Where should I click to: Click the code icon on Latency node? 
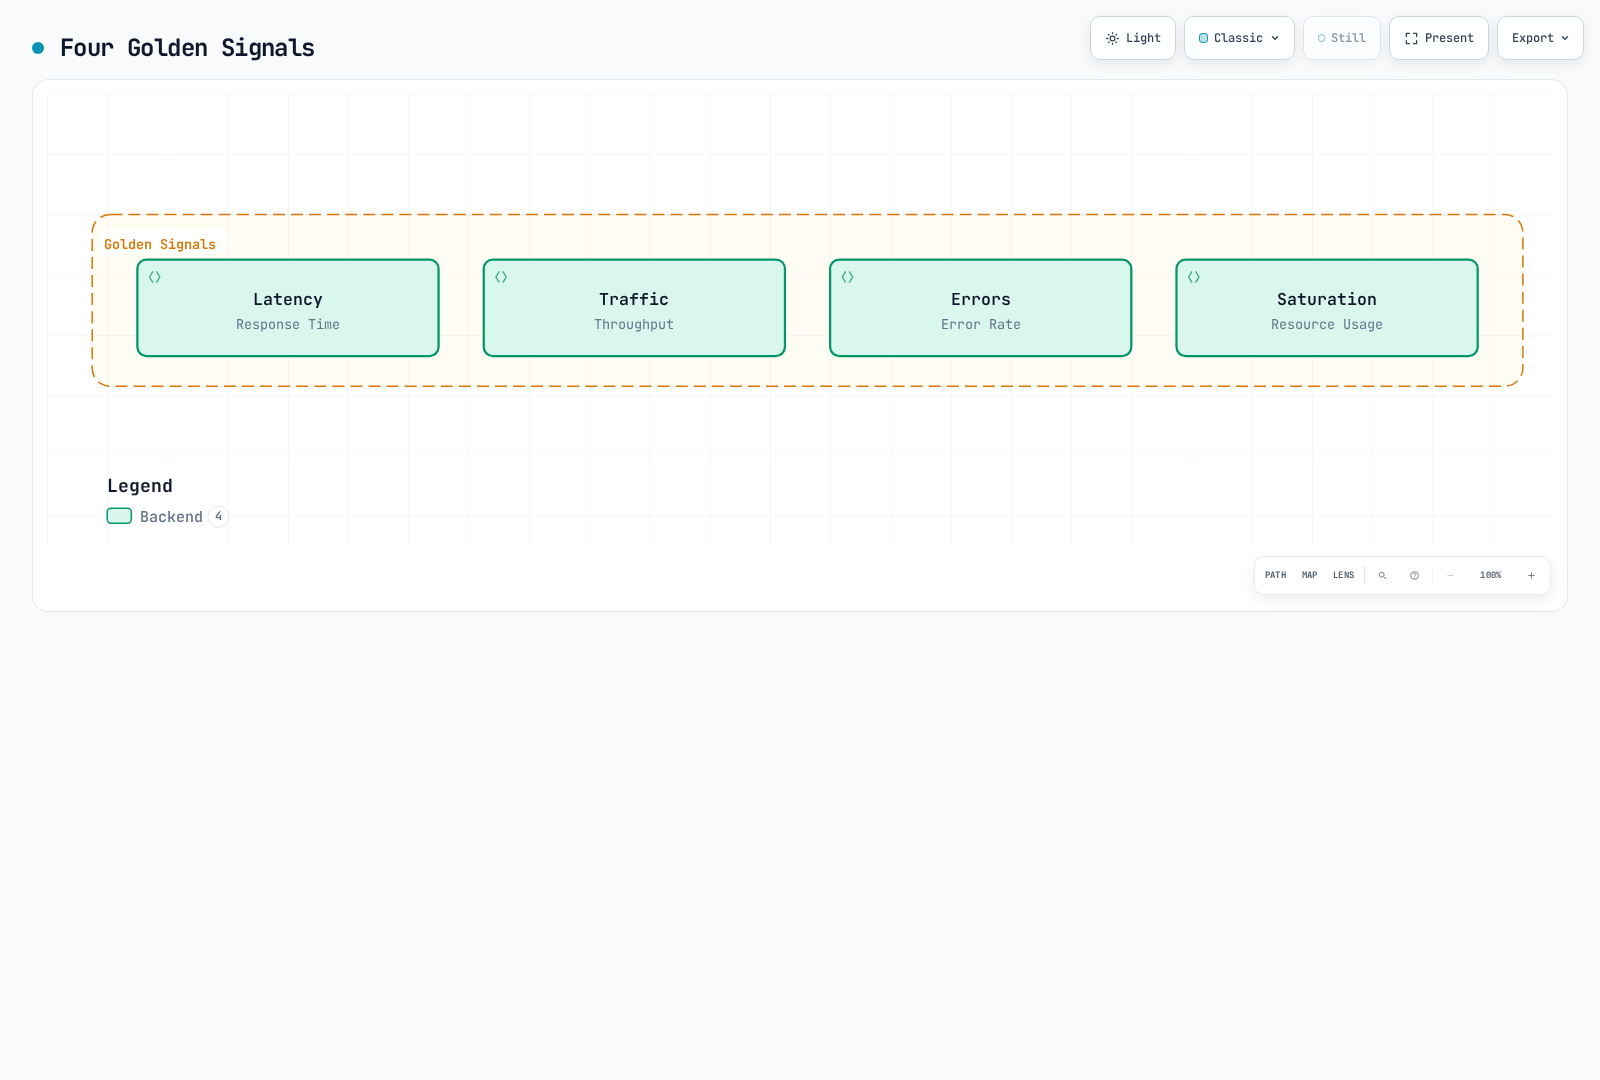click(155, 277)
